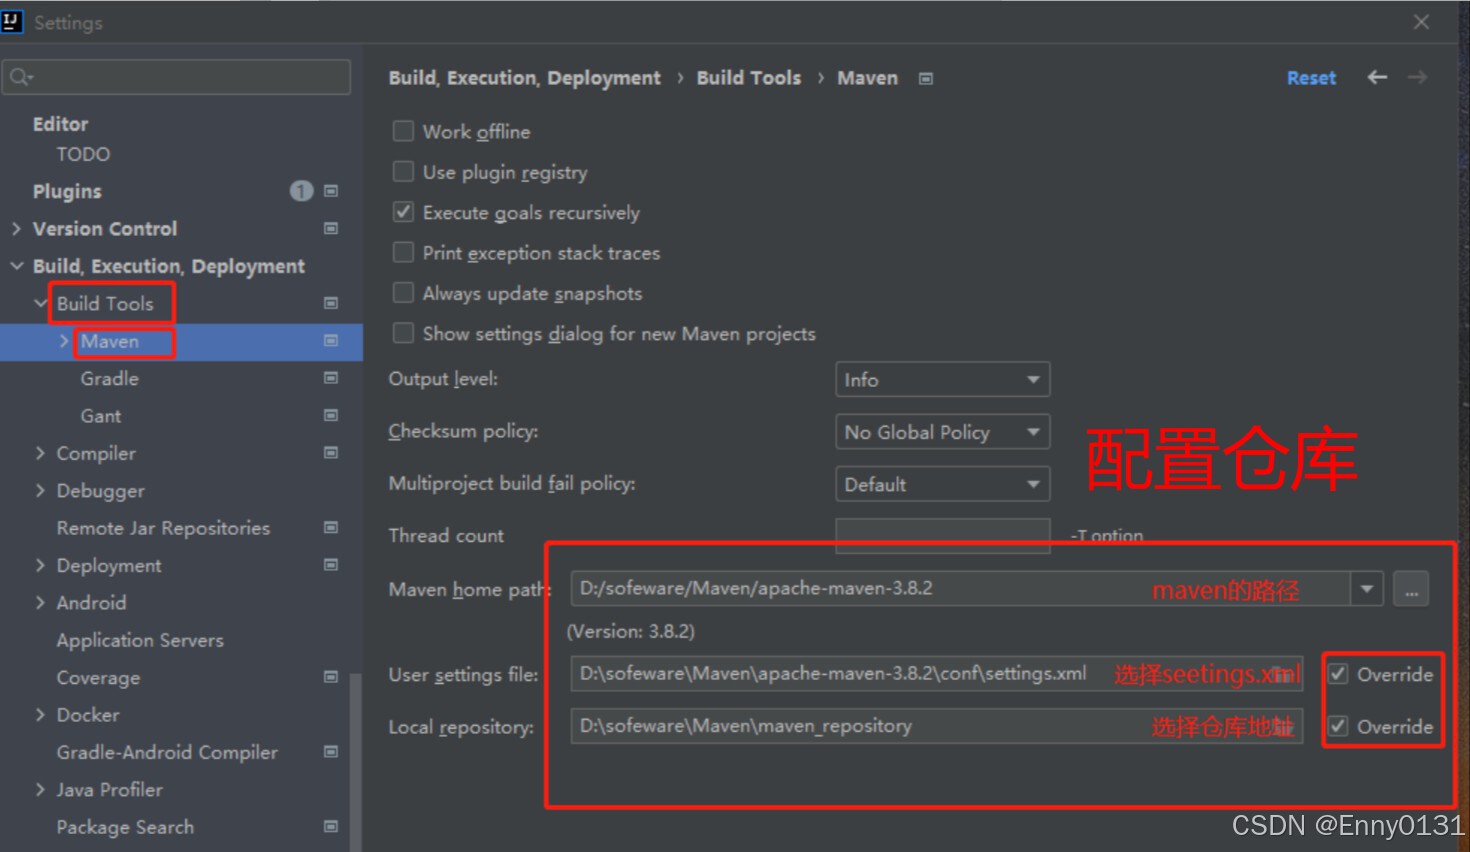This screenshot has height=852, width=1470.
Task: Open the Output level dropdown
Action: [942, 380]
